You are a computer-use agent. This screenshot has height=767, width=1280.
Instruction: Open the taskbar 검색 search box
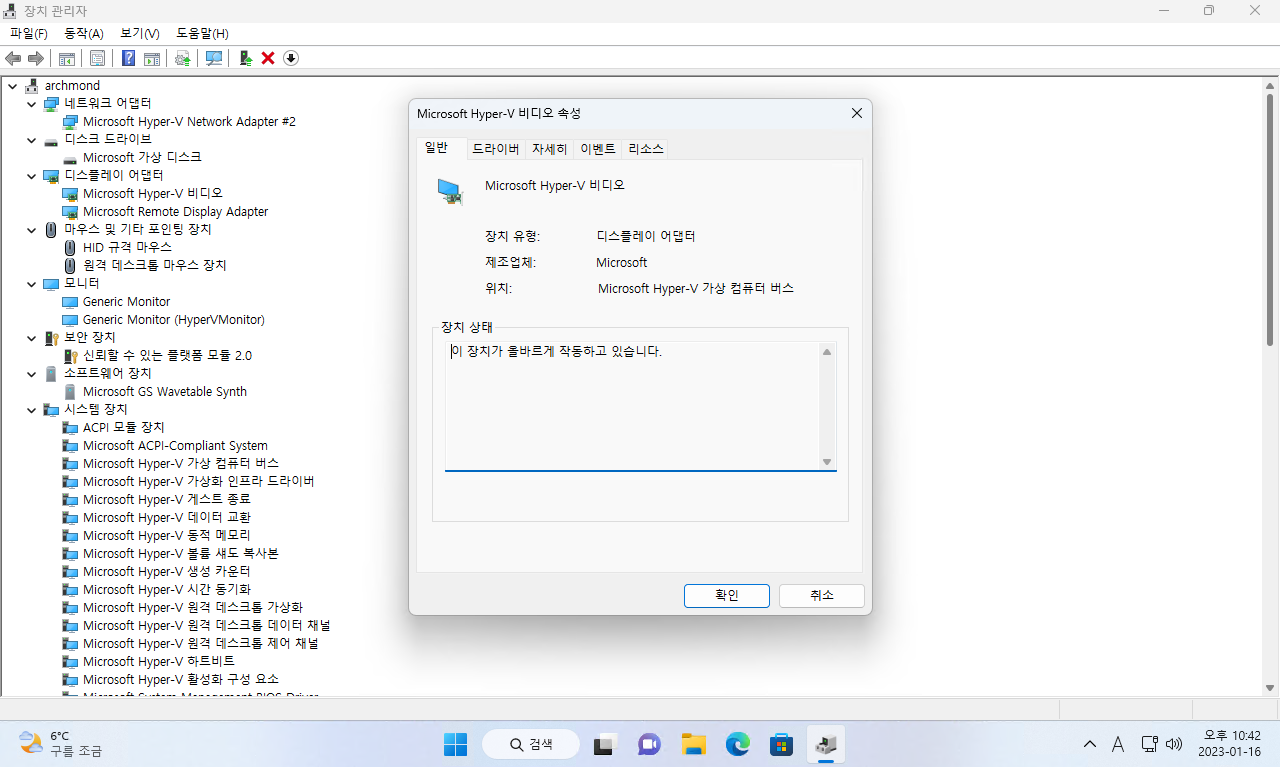tap(531, 744)
